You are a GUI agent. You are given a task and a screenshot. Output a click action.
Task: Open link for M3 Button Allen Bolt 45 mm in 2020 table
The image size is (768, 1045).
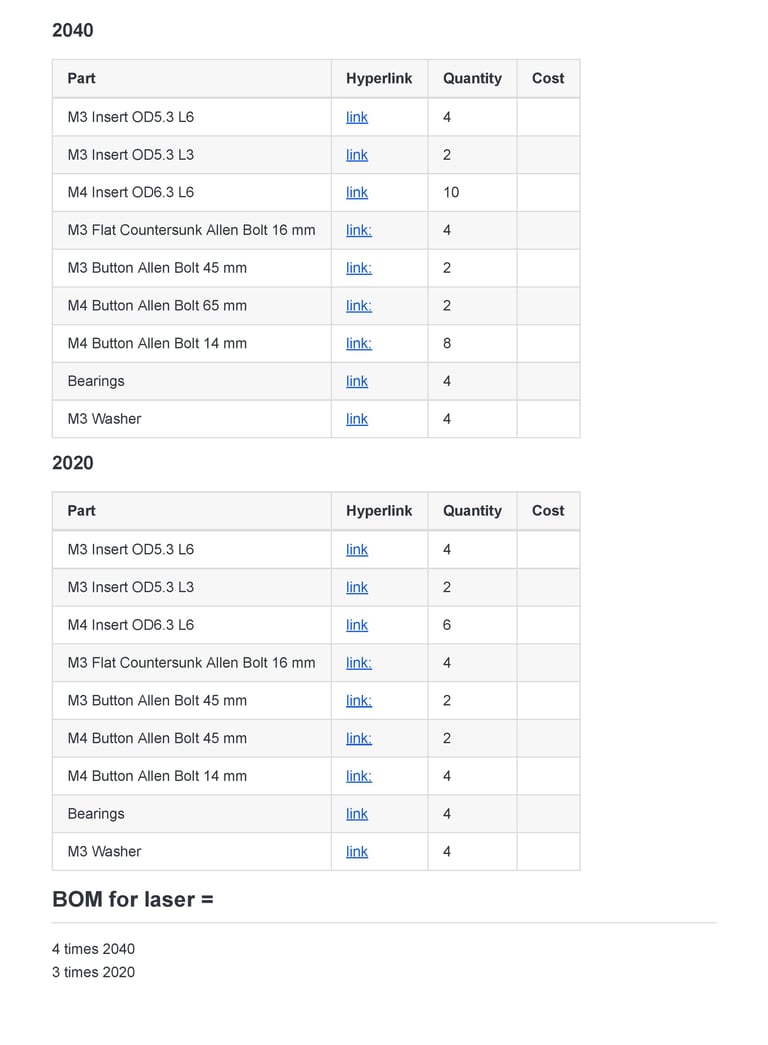pos(359,700)
